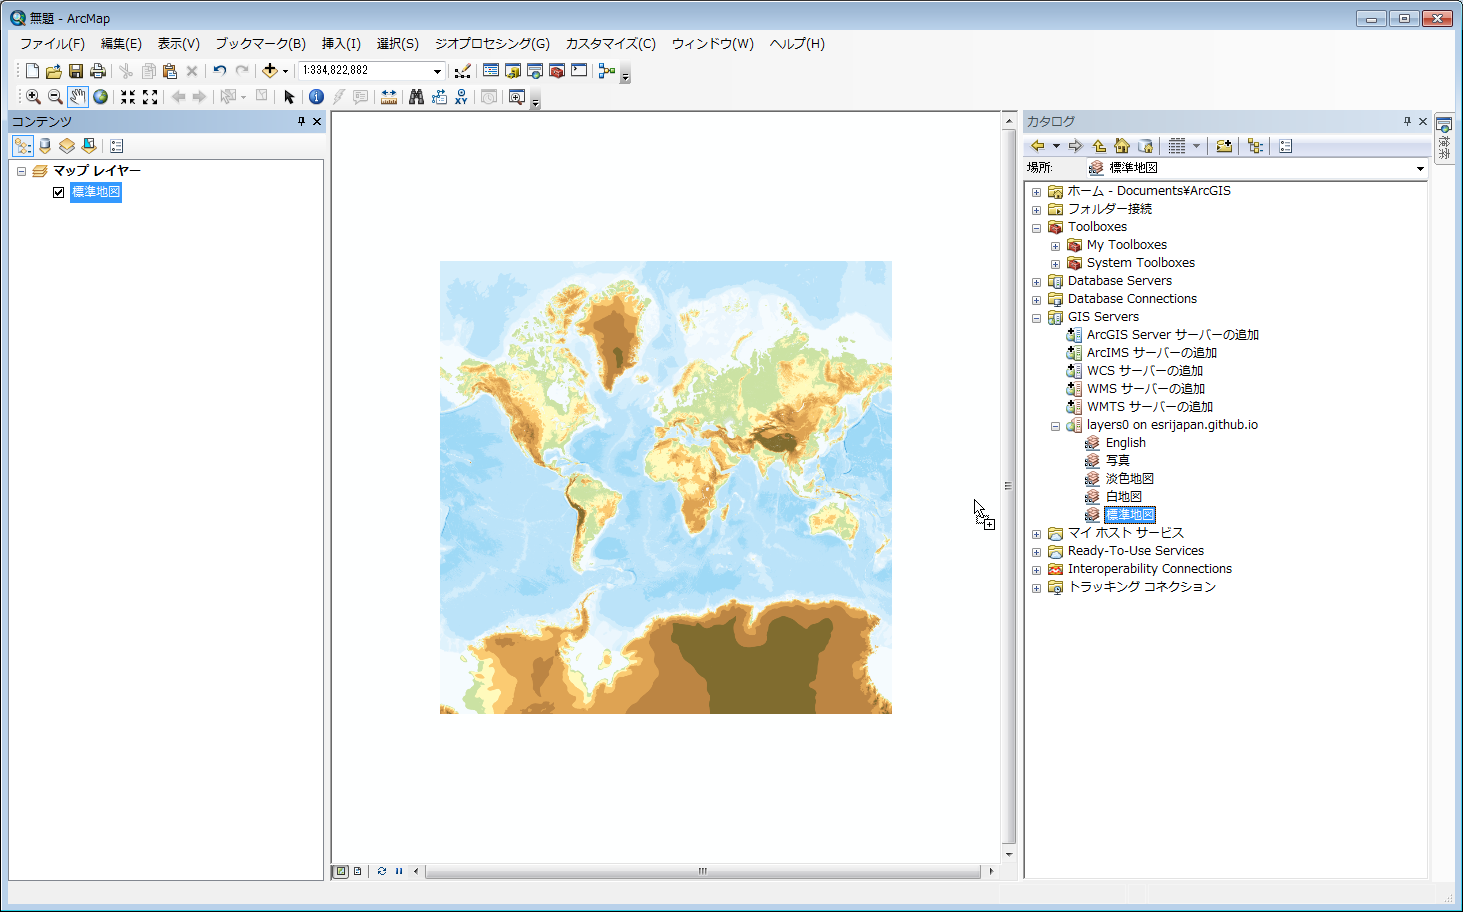The height and width of the screenshot is (912, 1463).
Task: Switch table of contents to List By Visibility
Action: (66, 145)
